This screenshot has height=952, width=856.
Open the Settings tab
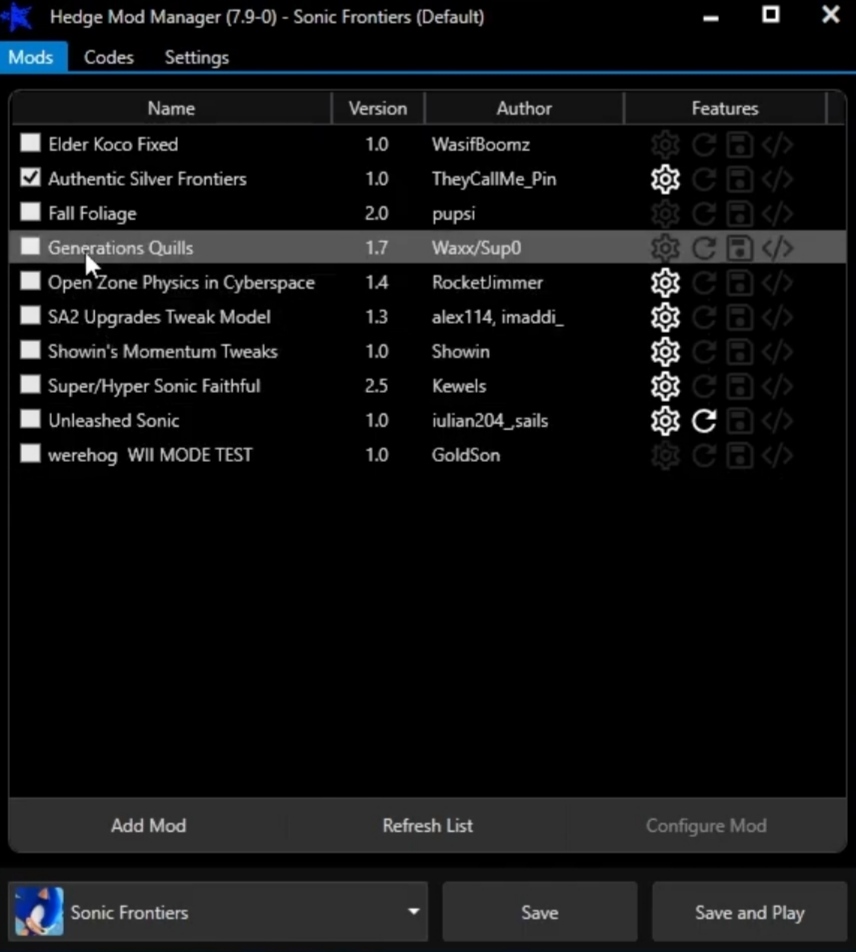point(197,57)
